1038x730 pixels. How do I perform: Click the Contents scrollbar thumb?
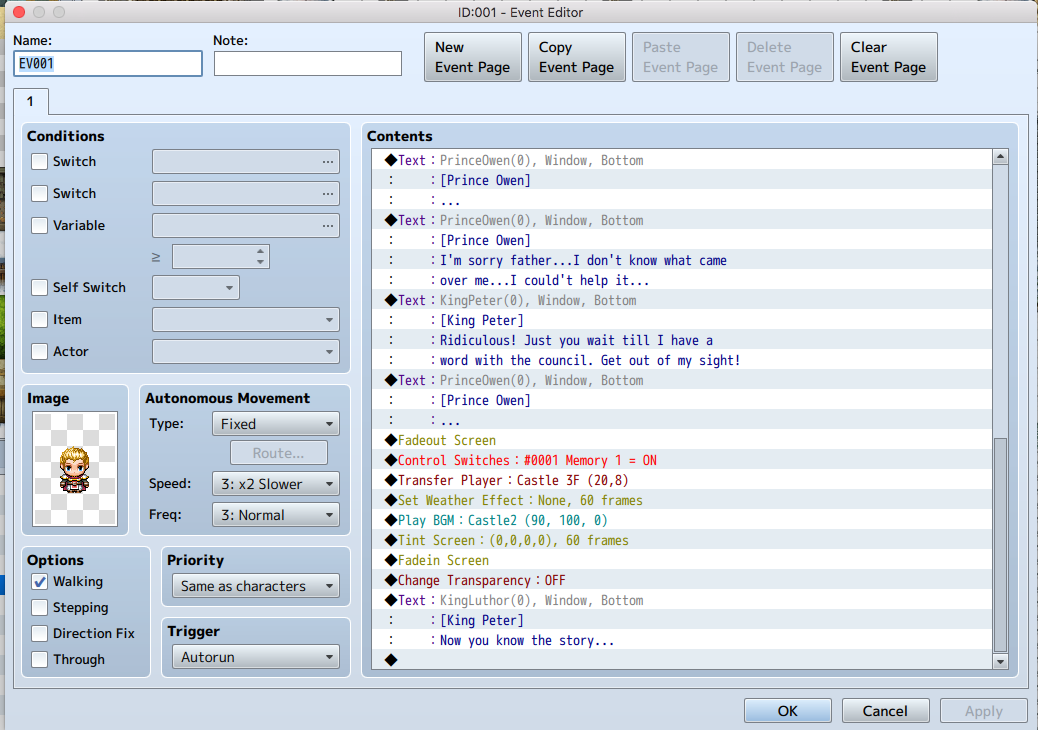pos(1000,544)
